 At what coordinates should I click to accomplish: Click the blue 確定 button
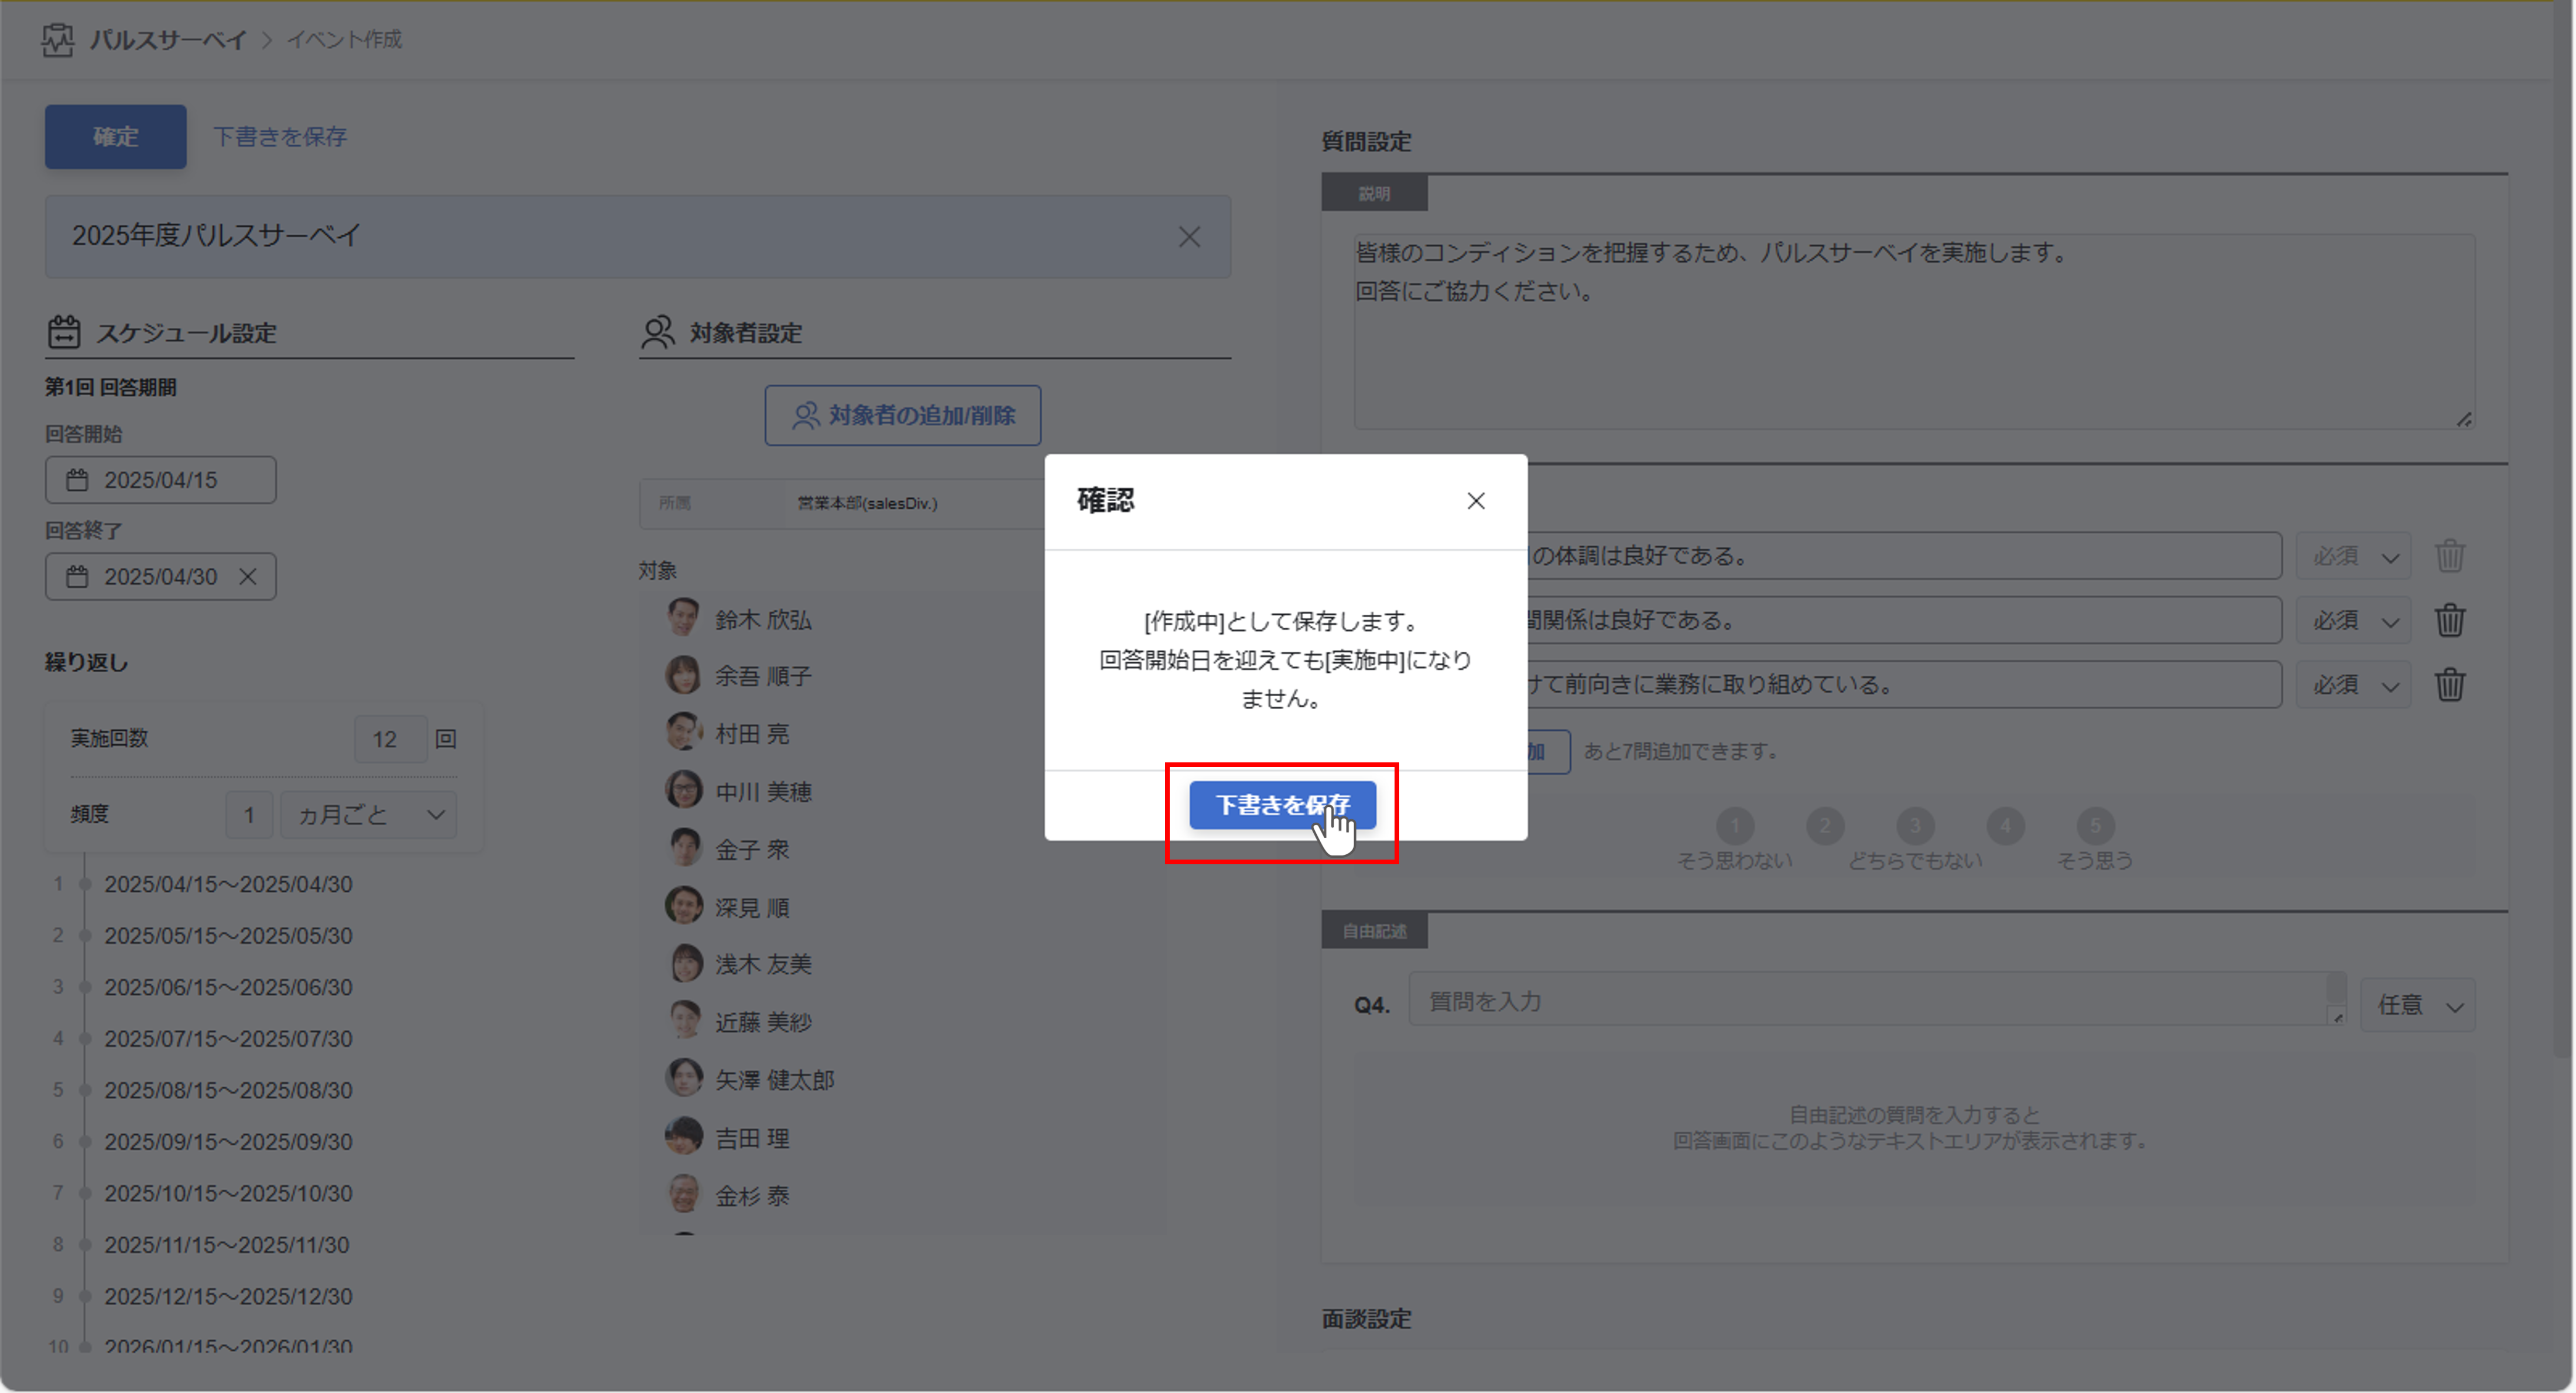(115, 136)
